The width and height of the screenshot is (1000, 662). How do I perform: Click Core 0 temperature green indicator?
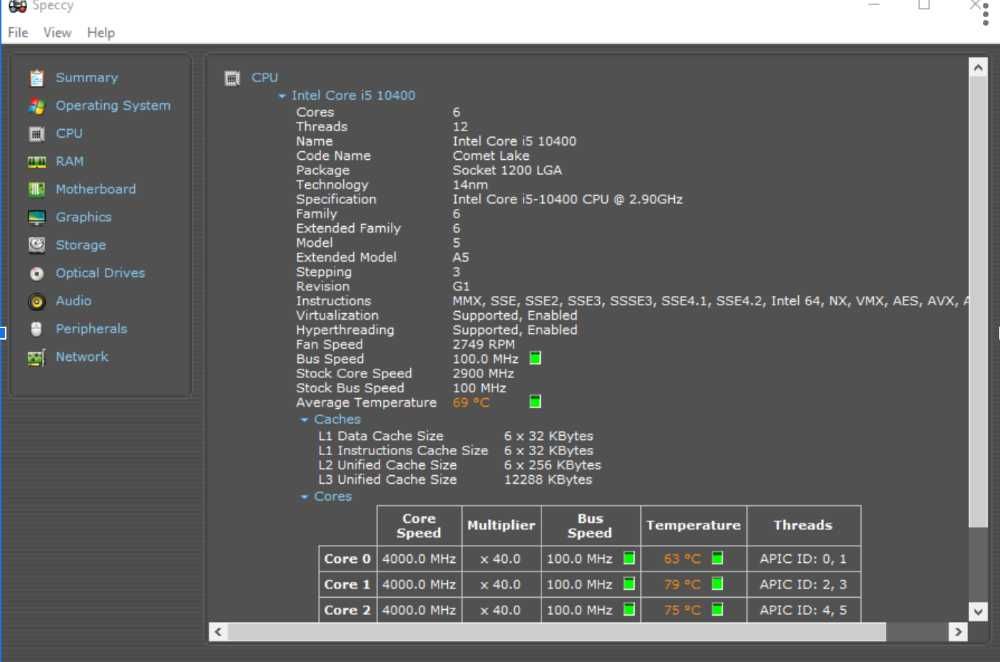(x=717, y=558)
